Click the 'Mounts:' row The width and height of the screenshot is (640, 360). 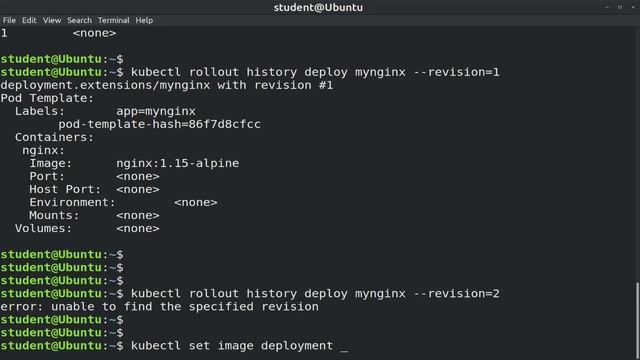click(x=94, y=216)
